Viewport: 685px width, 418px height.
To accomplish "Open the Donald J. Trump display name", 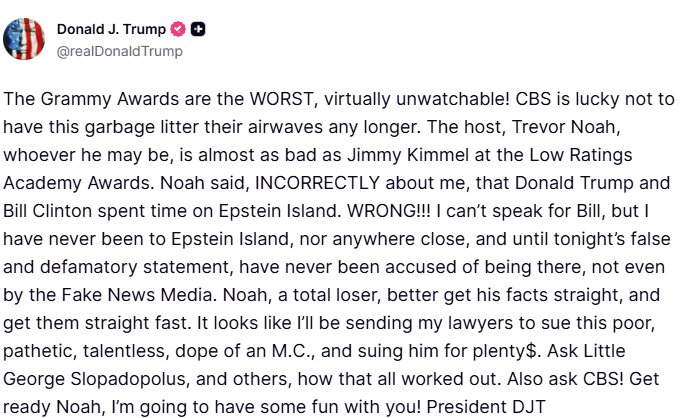I will [x=111, y=29].
